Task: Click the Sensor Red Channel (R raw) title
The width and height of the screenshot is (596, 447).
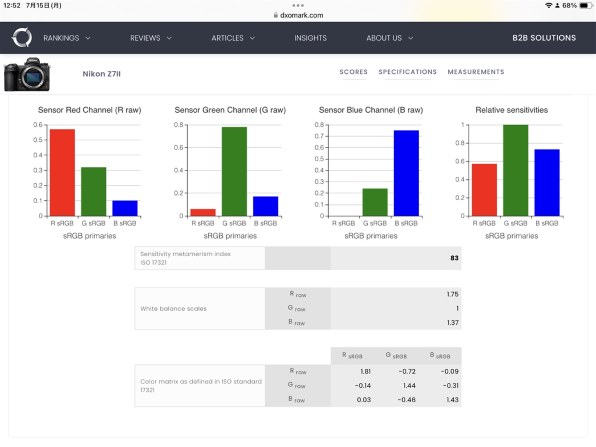Action: click(x=90, y=110)
